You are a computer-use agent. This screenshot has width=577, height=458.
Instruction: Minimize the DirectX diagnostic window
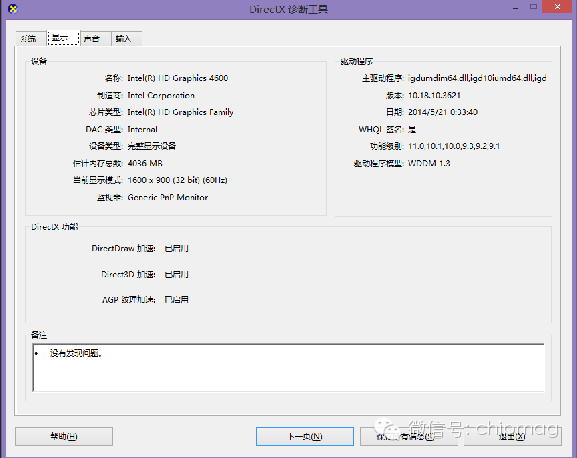(516, 7)
